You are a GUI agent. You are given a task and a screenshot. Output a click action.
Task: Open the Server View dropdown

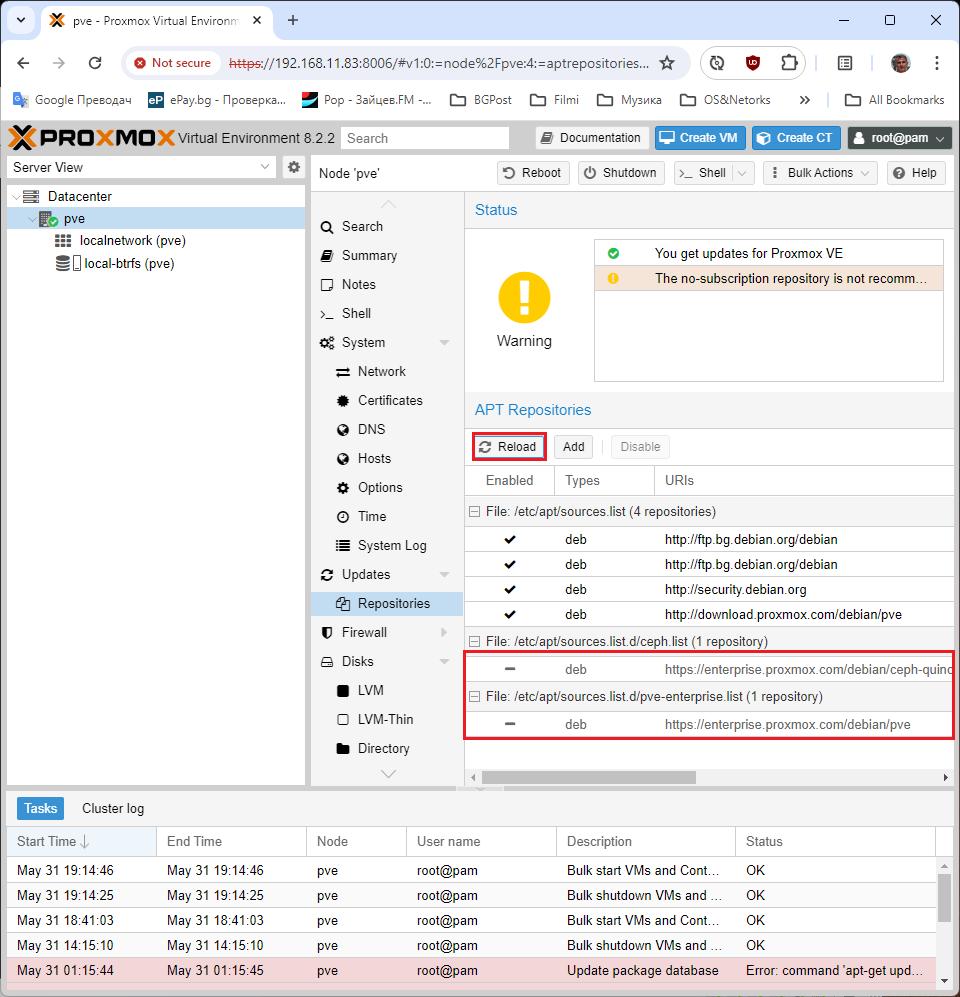click(142, 167)
